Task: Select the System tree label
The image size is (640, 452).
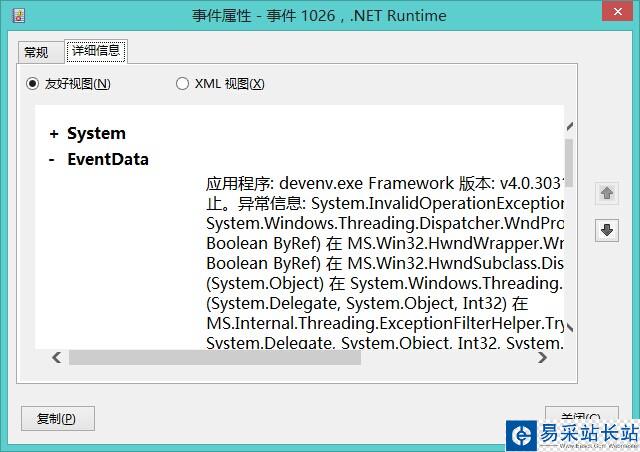Action: pyautogui.click(x=96, y=133)
